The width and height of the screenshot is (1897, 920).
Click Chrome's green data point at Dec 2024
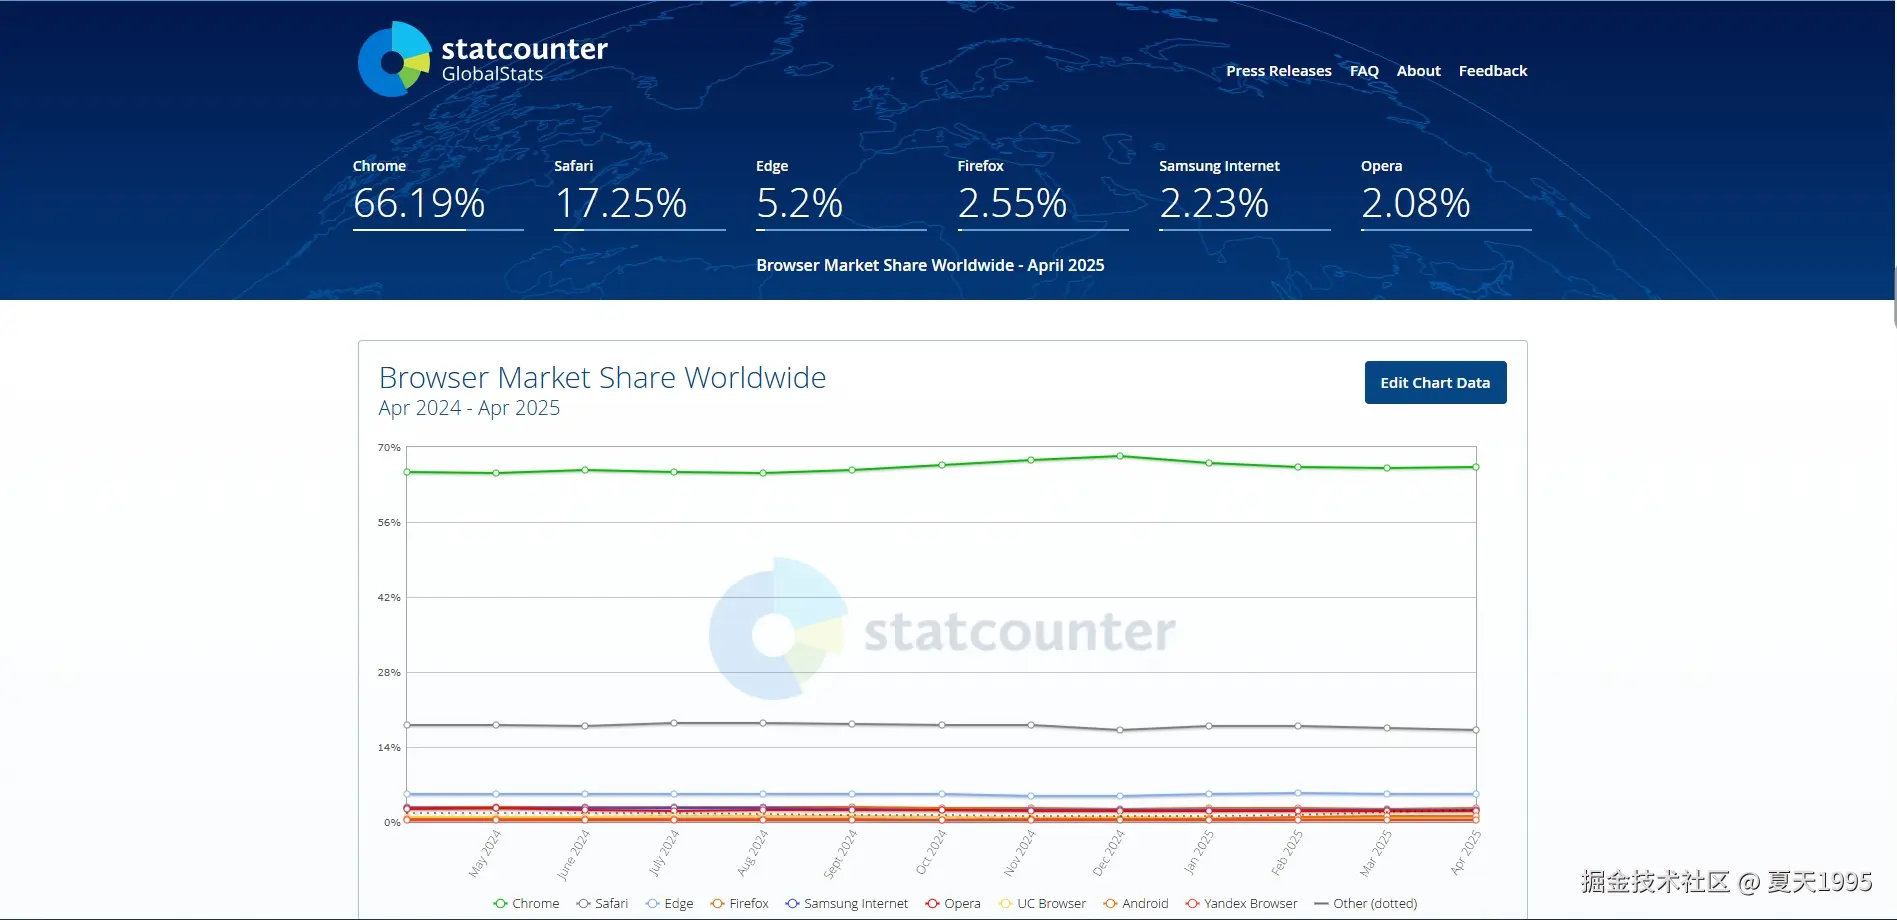click(x=1120, y=456)
